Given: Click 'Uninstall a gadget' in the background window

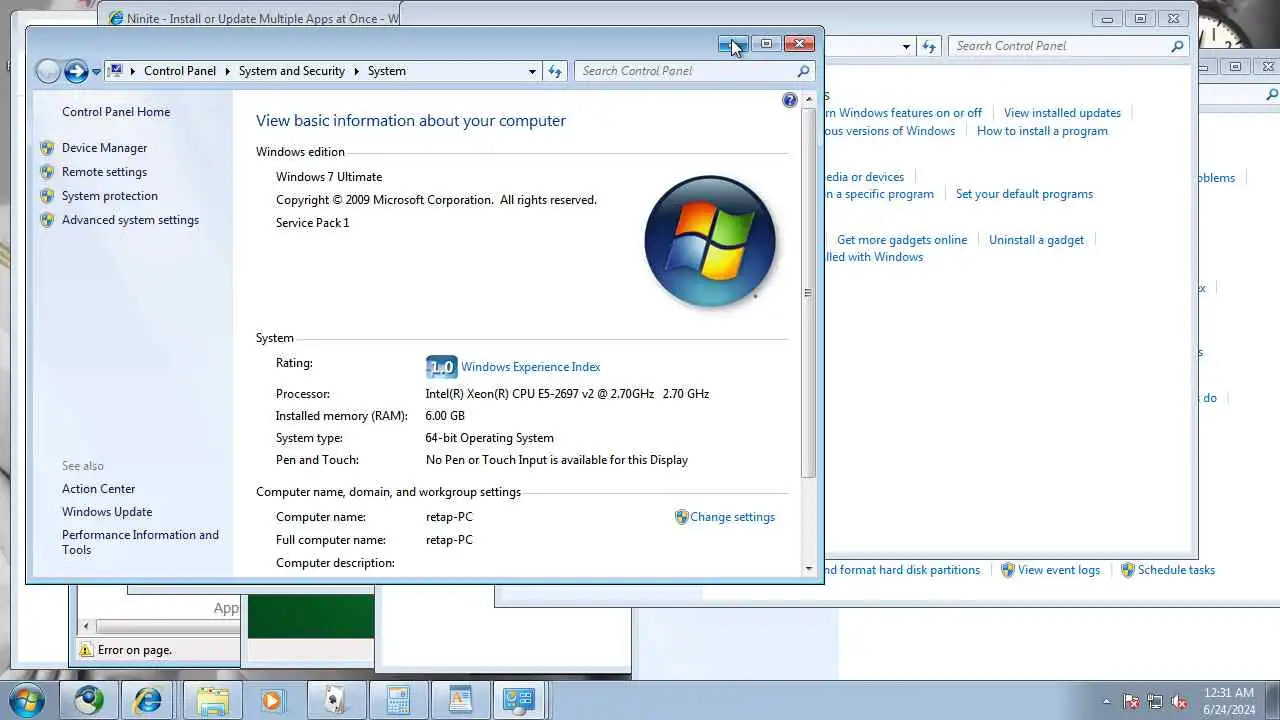Looking at the screenshot, I should point(1036,240).
